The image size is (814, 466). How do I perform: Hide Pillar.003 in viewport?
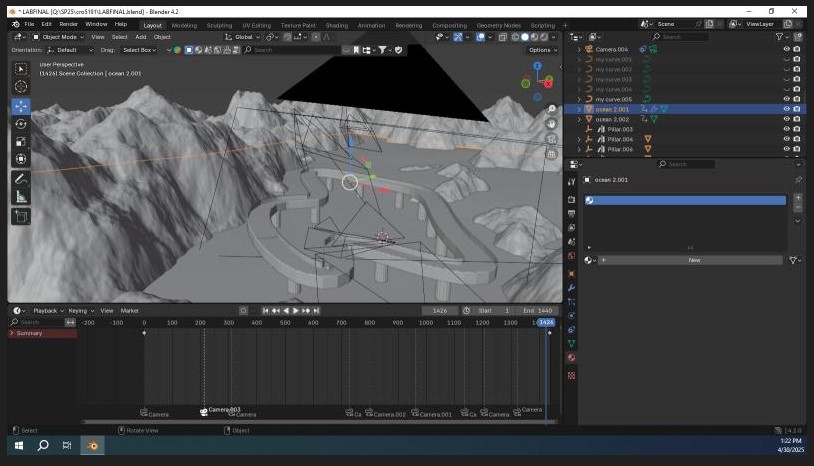point(786,129)
